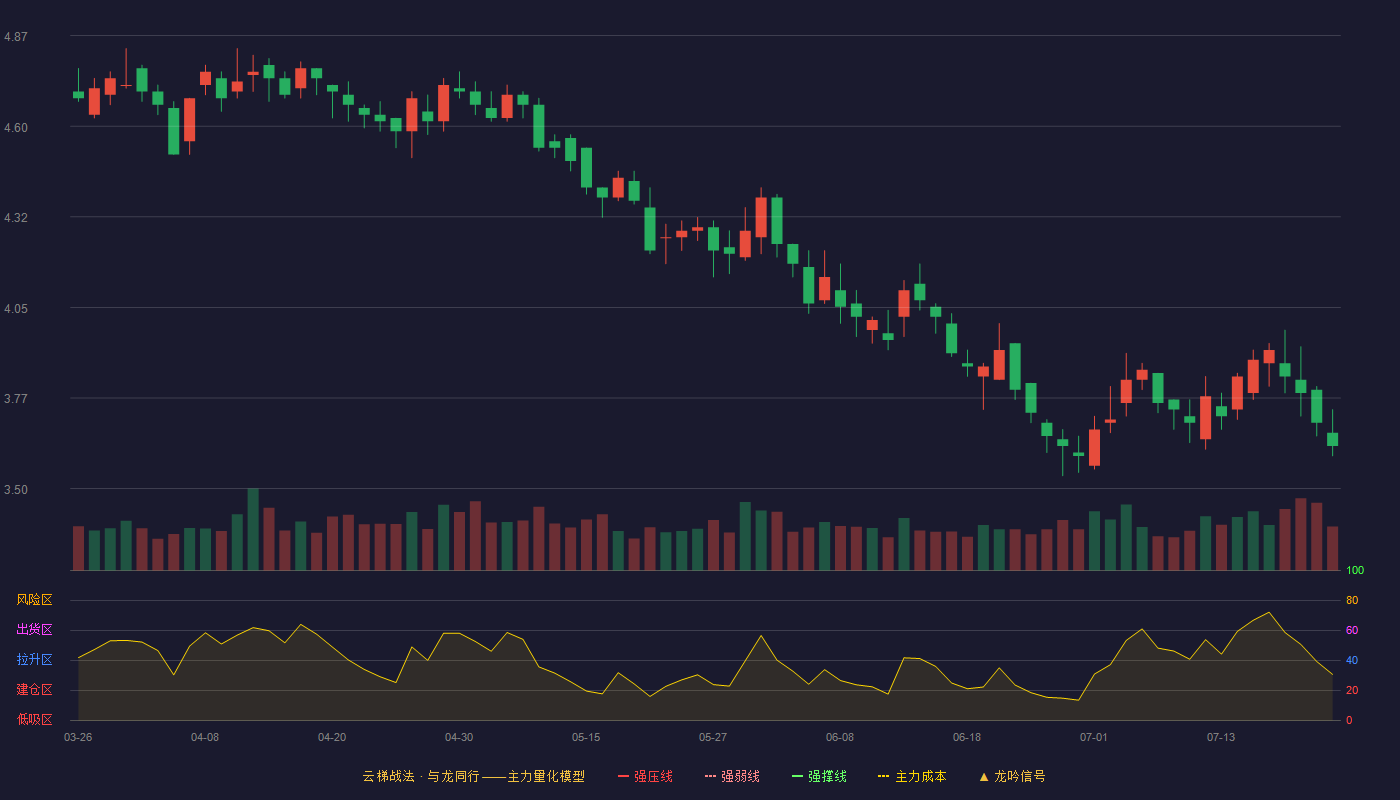
Task: Click the blue 40 indicator scale value
Action: point(1352,660)
